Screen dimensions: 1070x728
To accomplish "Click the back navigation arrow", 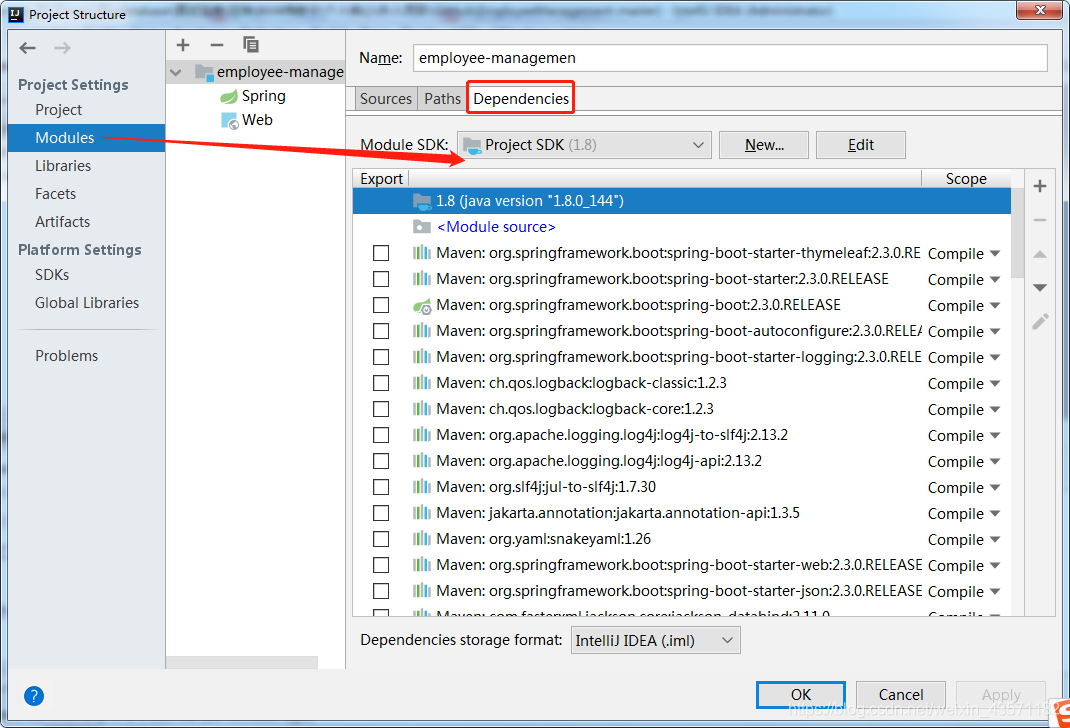I will [28, 48].
